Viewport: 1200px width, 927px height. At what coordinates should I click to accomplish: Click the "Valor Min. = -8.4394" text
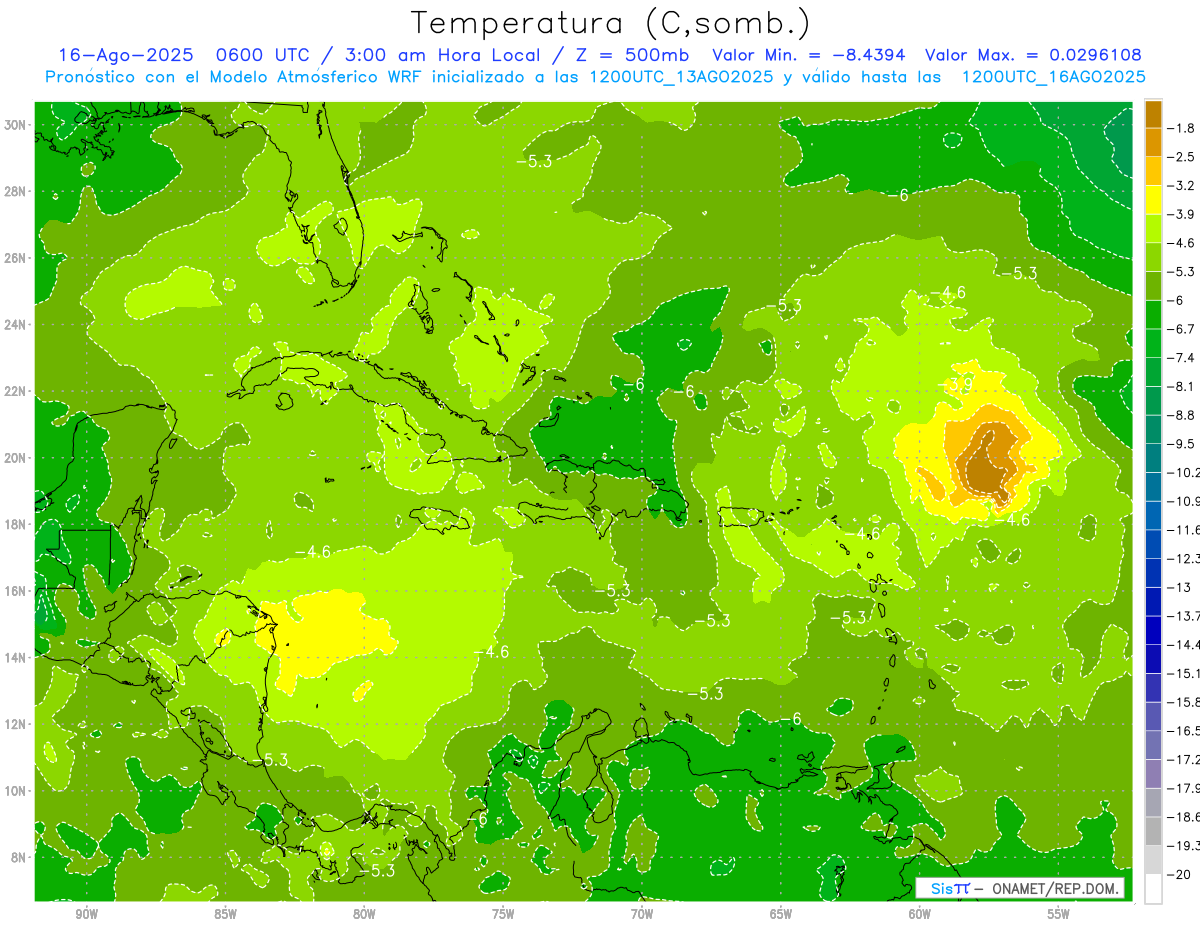point(808,56)
